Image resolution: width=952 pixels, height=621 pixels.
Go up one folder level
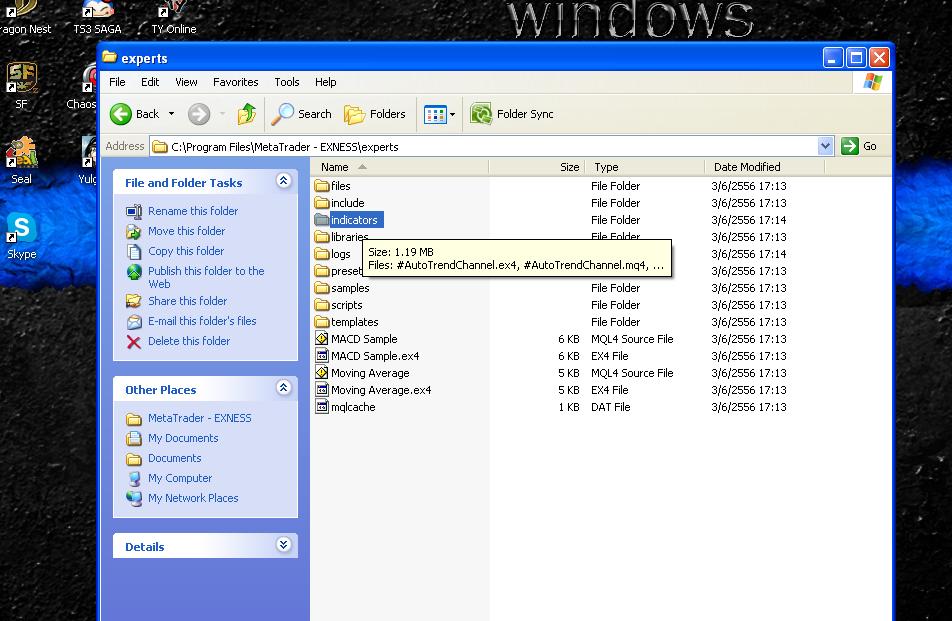(246, 114)
